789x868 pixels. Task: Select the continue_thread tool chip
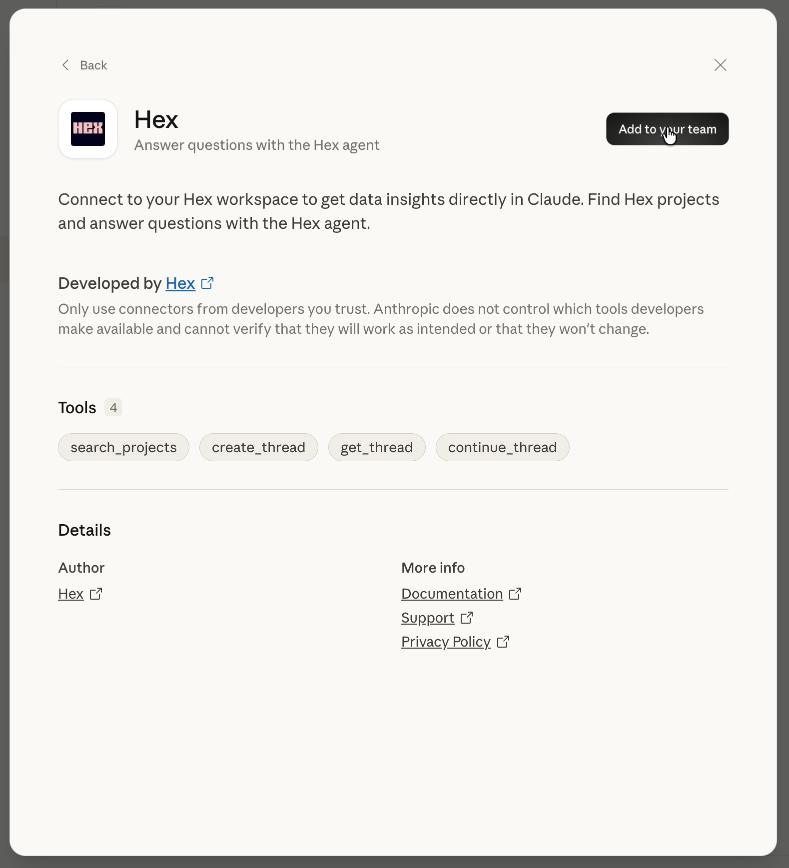pos(502,447)
